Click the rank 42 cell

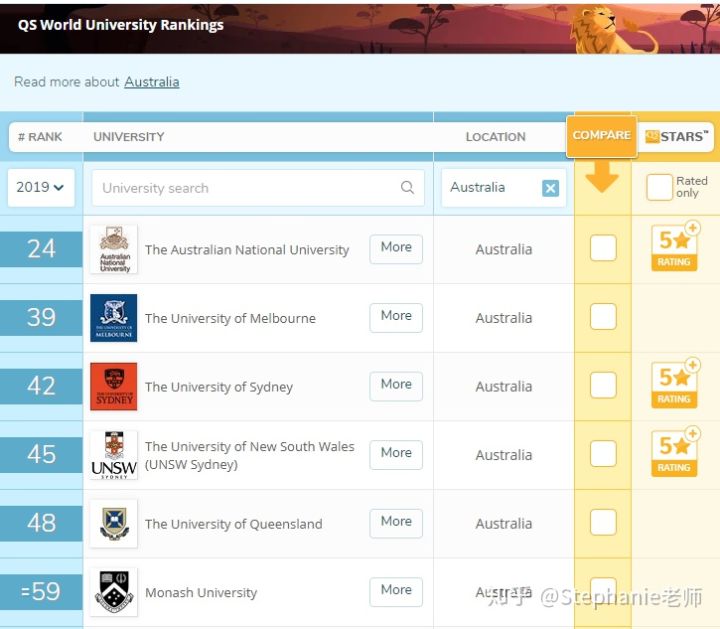tap(41, 386)
